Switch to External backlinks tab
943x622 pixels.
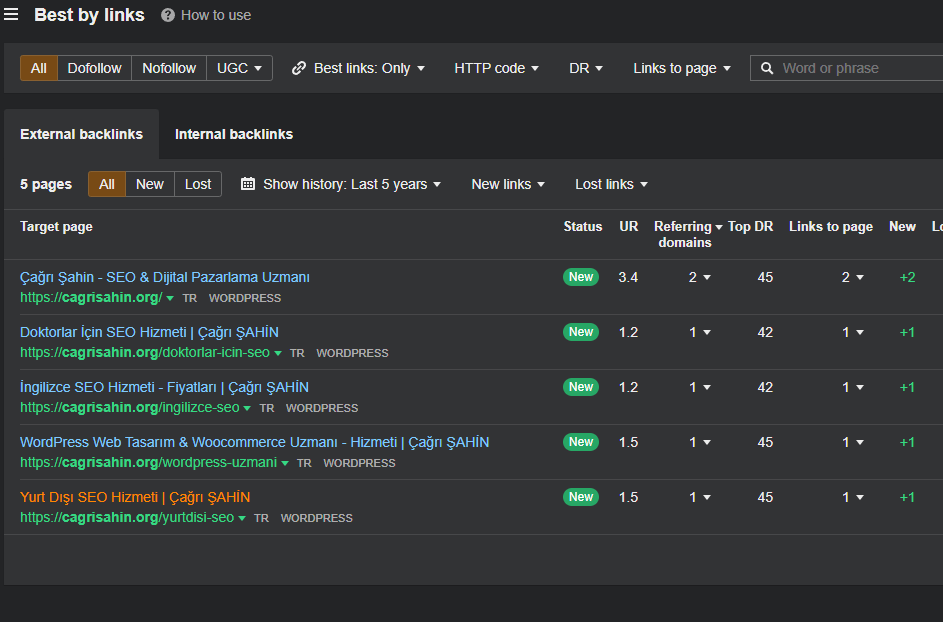coord(81,134)
